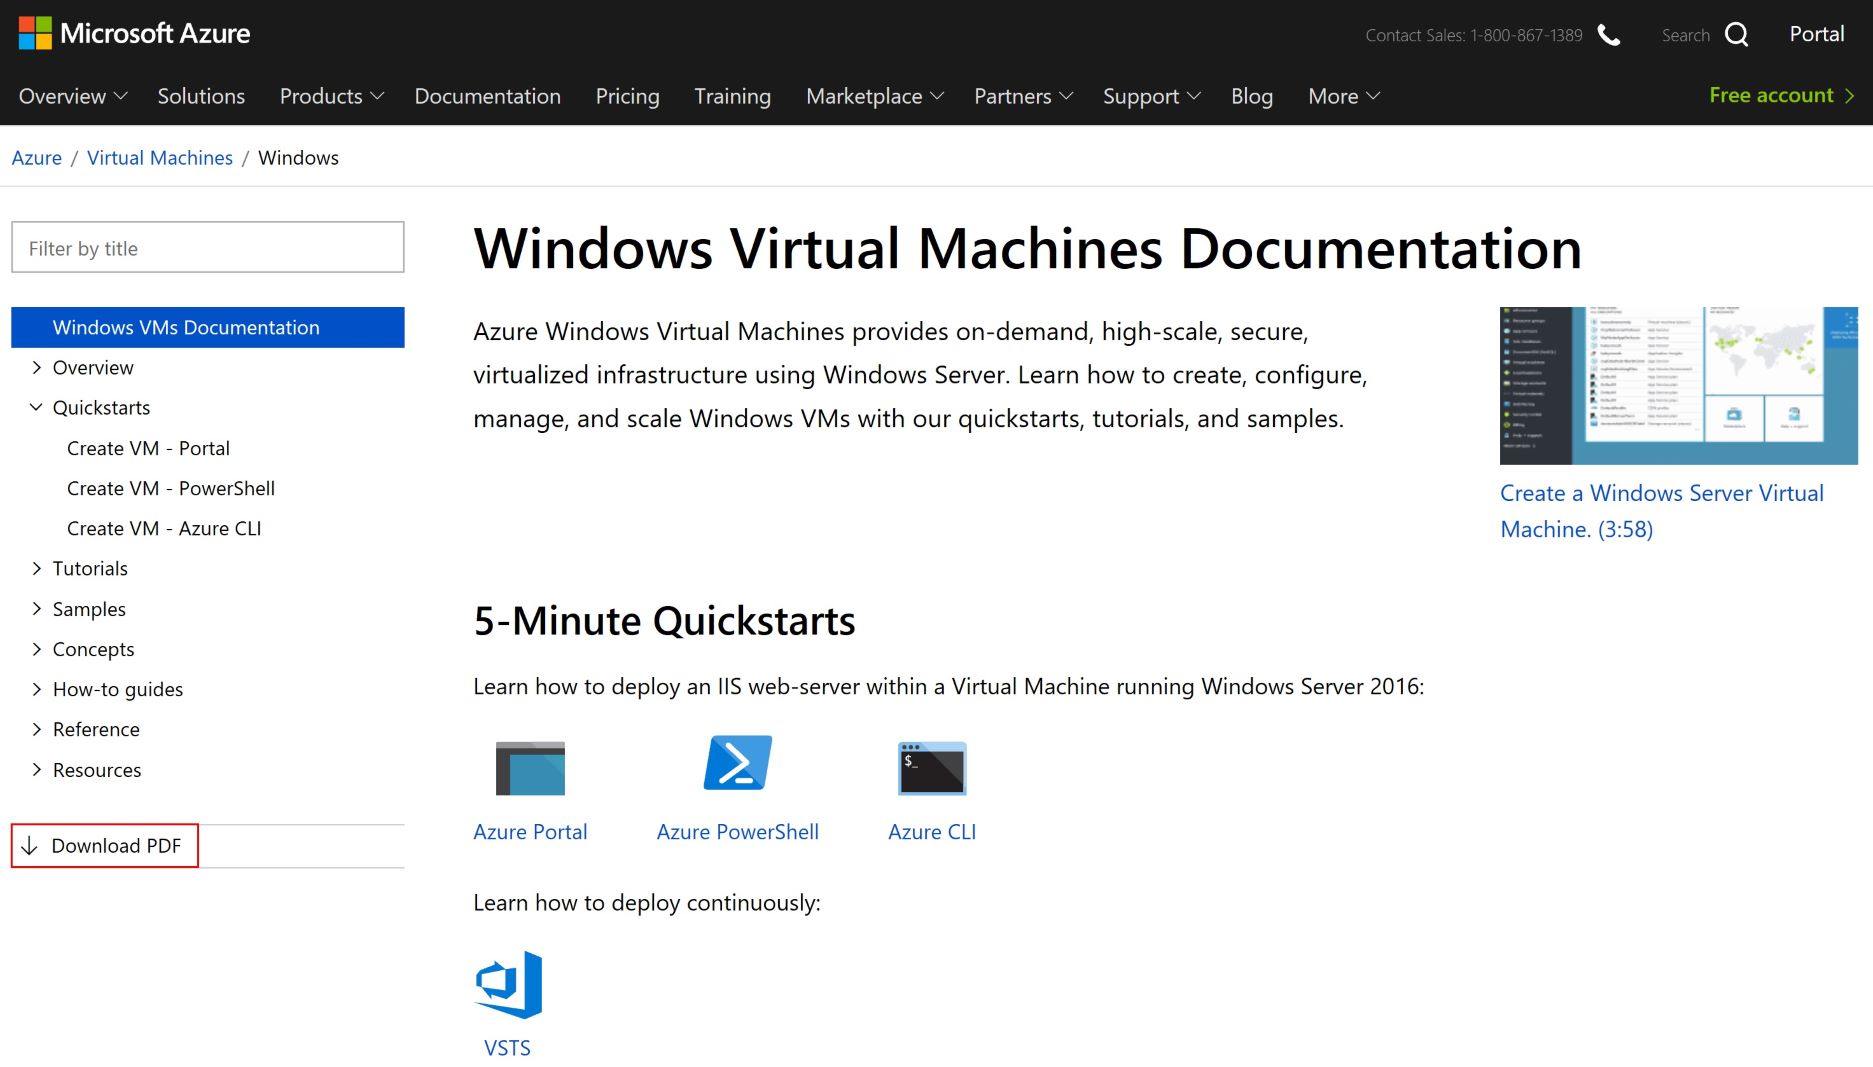The height and width of the screenshot is (1067, 1873).
Task: Open Create VM - Portal quickstart
Action: 148,449
